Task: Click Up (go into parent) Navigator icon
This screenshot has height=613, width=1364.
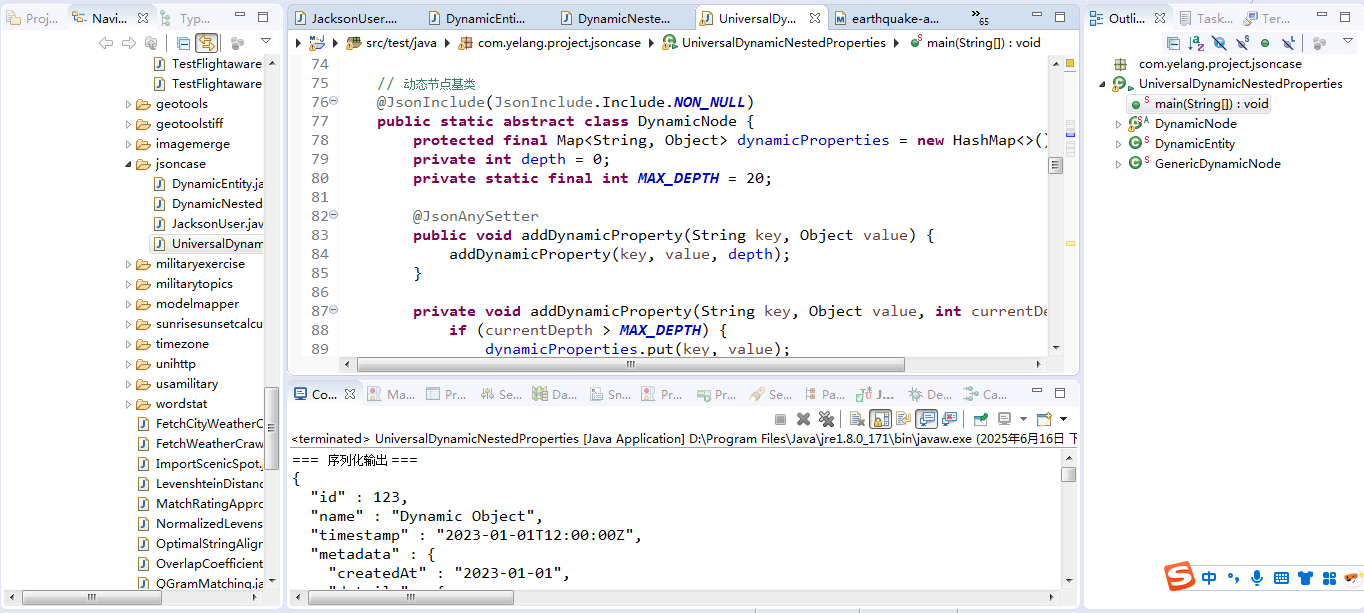Action: tap(151, 43)
